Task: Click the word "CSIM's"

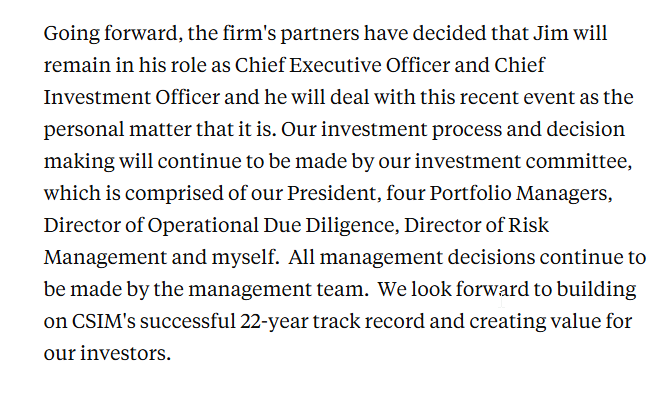Action: point(103,321)
